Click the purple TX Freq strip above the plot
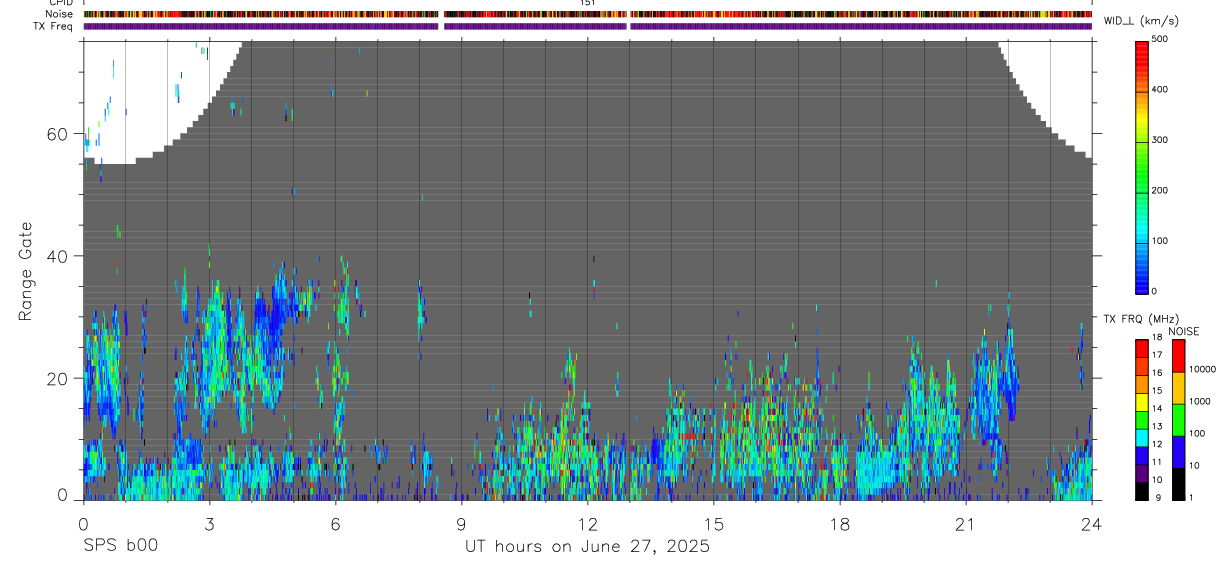 [587, 26]
